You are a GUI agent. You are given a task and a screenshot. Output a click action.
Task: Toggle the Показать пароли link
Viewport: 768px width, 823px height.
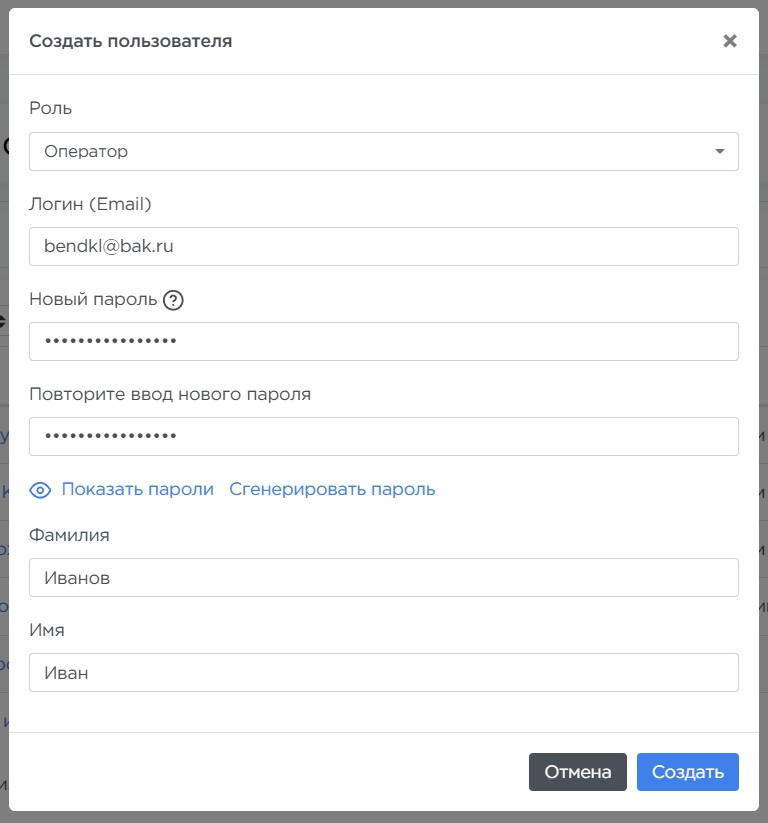coord(137,489)
